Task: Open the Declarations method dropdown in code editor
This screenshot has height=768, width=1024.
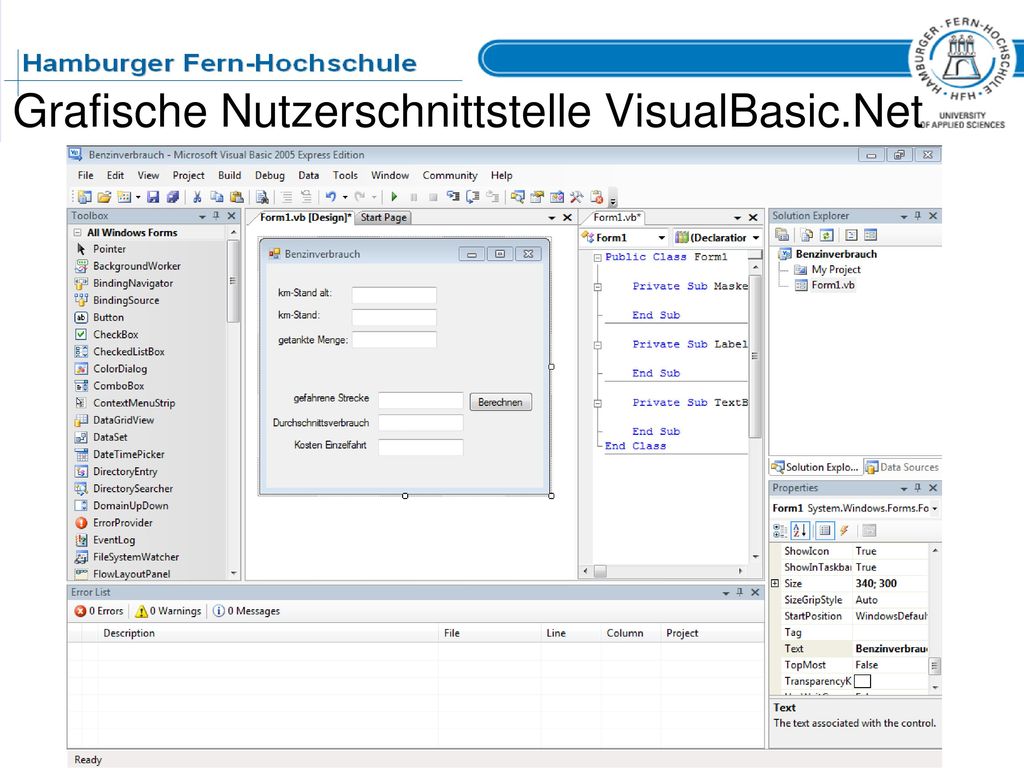Action: 756,238
